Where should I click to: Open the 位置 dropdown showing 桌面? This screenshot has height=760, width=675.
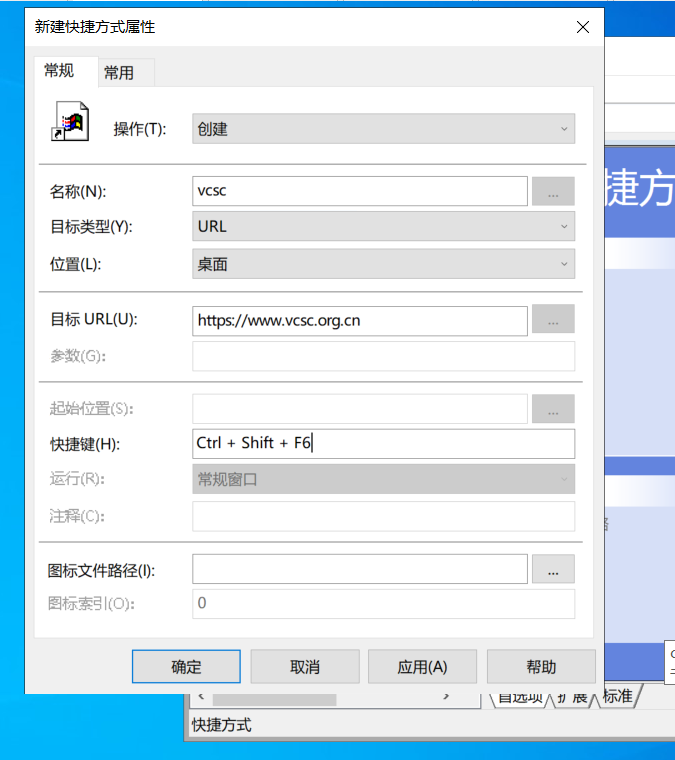[x=383, y=264]
